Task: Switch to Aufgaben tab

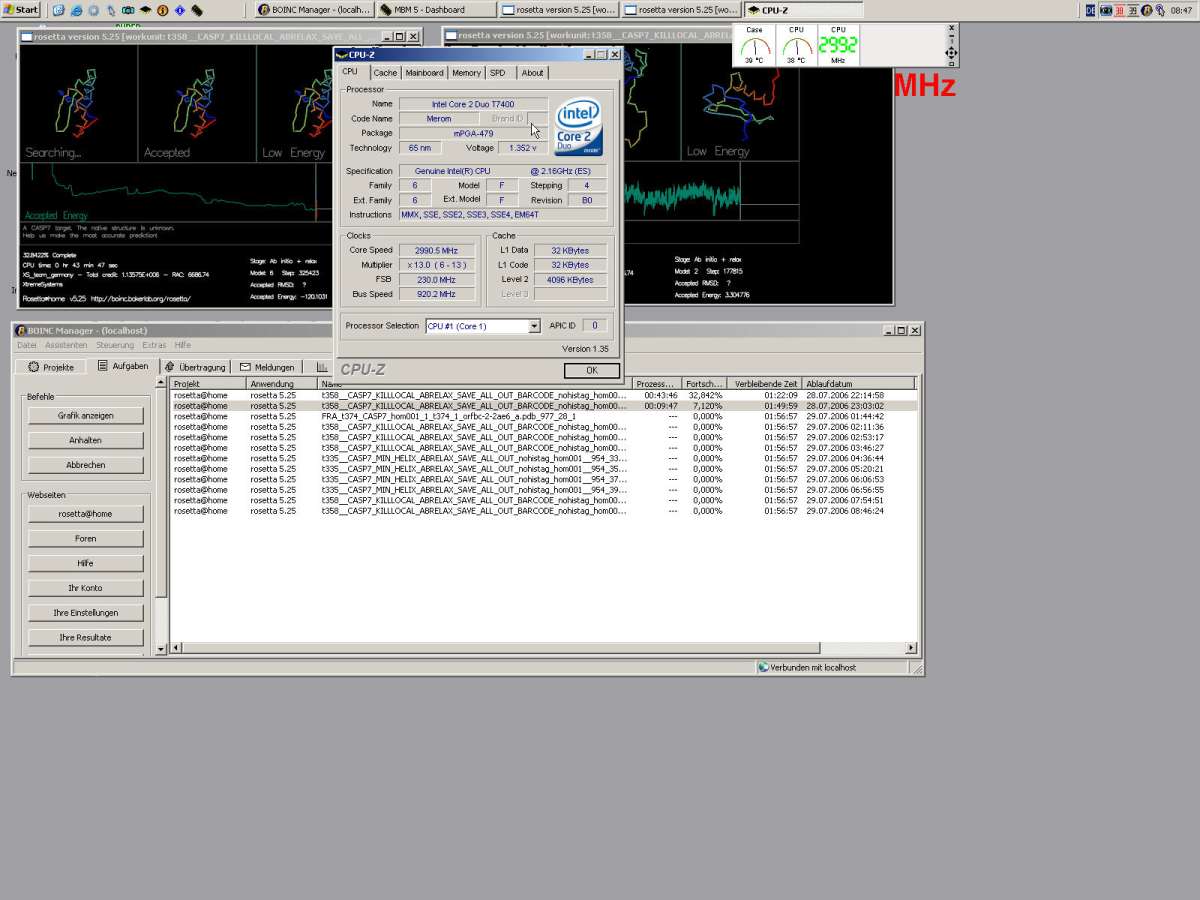Action: pos(123,366)
